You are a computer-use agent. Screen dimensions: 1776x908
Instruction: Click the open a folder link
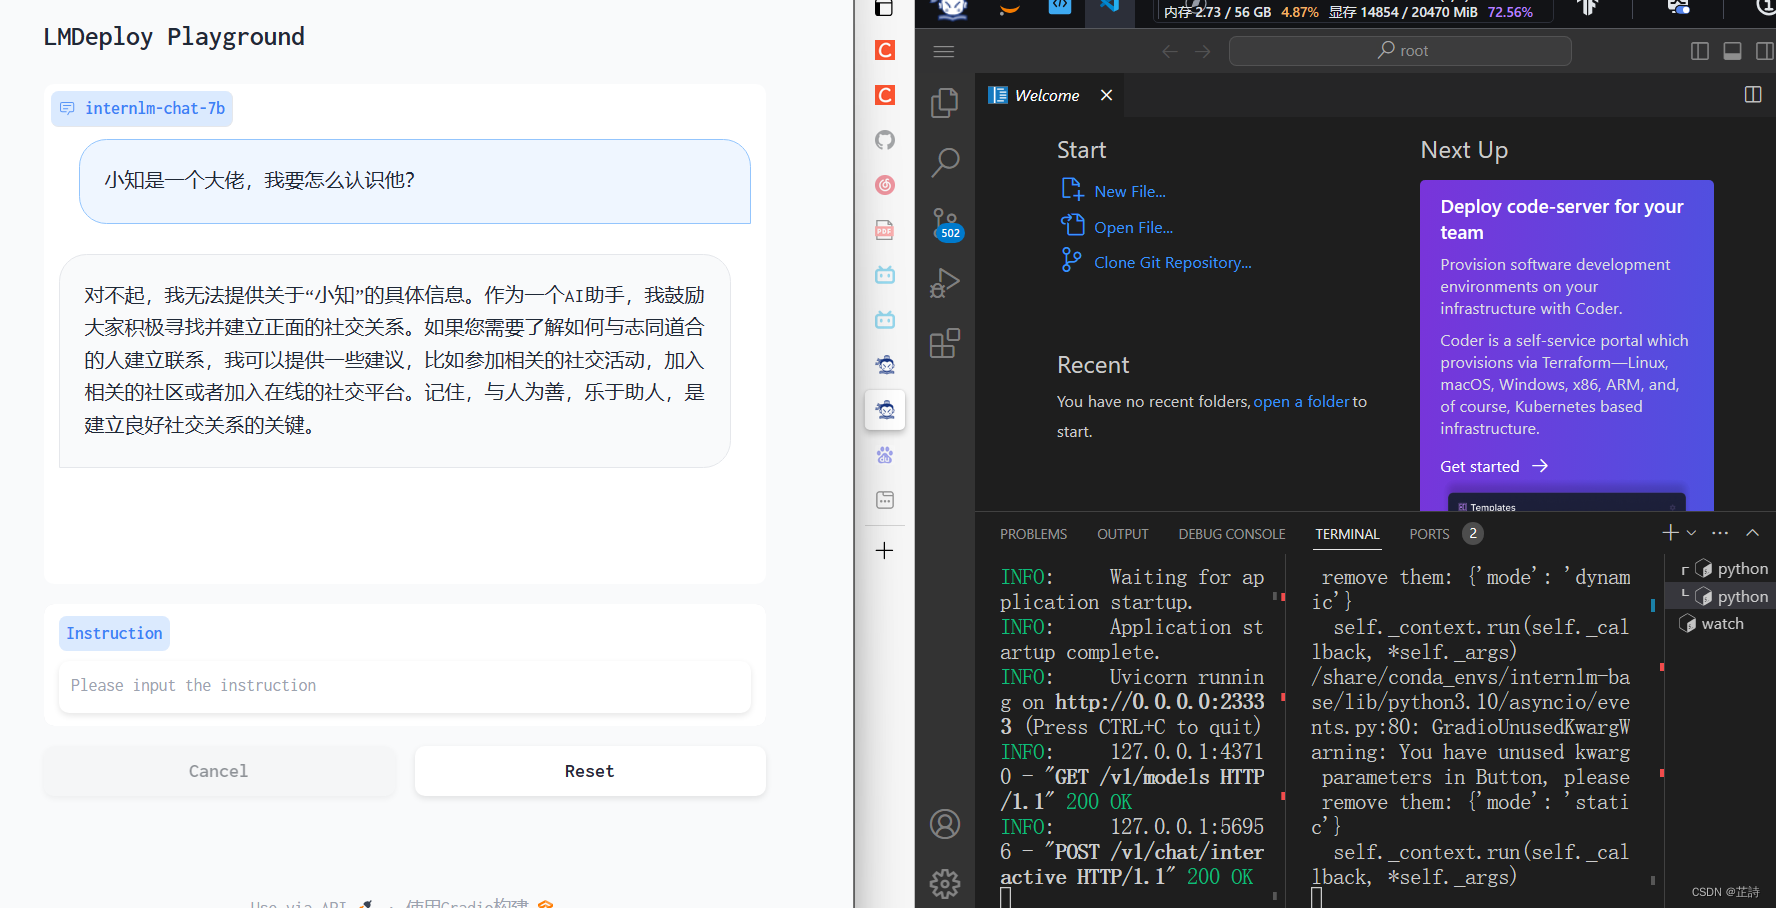(1301, 401)
